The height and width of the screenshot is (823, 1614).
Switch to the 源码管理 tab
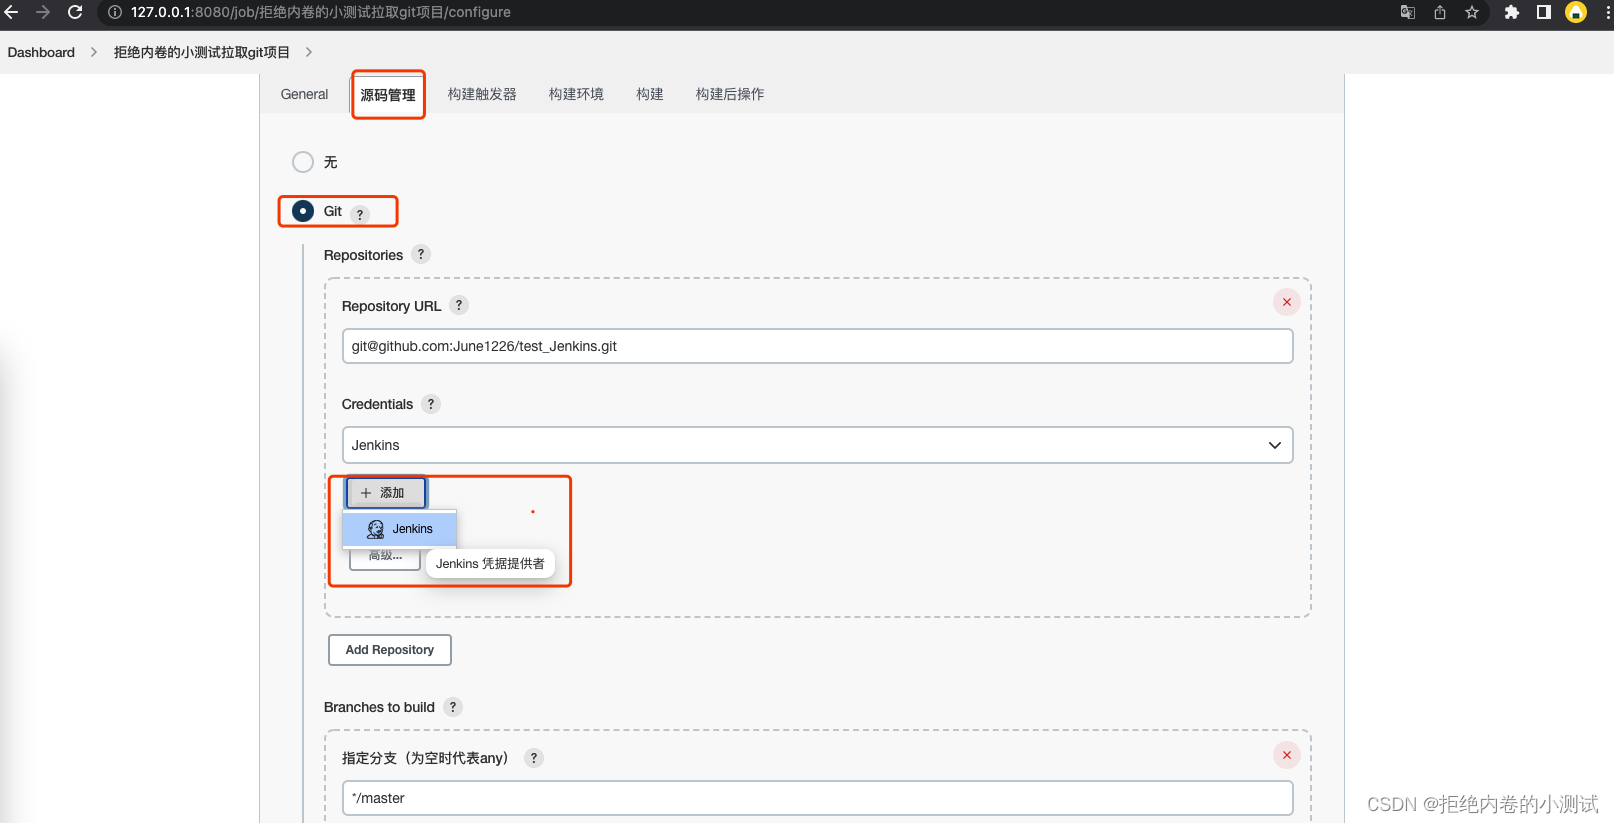click(x=388, y=95)
